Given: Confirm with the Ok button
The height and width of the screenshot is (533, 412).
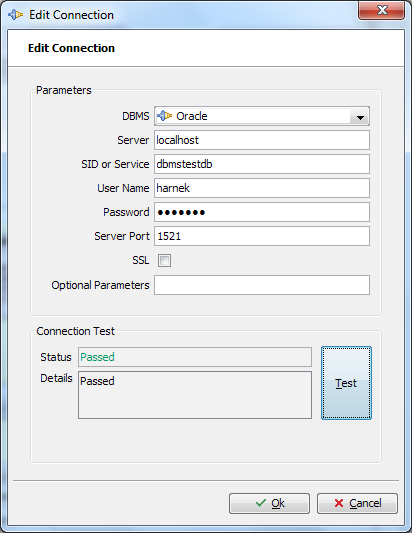Looking at the screenshot, I should (x=269, y=503).
